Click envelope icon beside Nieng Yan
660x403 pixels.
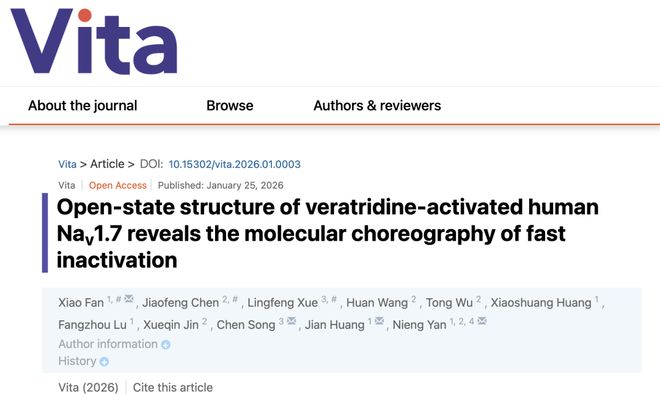482,321
